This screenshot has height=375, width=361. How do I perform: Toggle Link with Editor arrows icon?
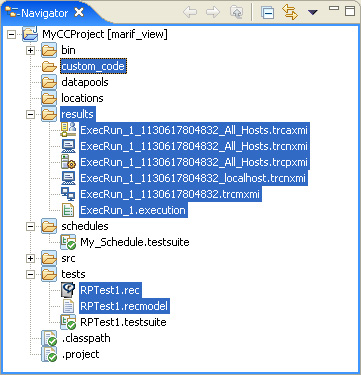290,12
